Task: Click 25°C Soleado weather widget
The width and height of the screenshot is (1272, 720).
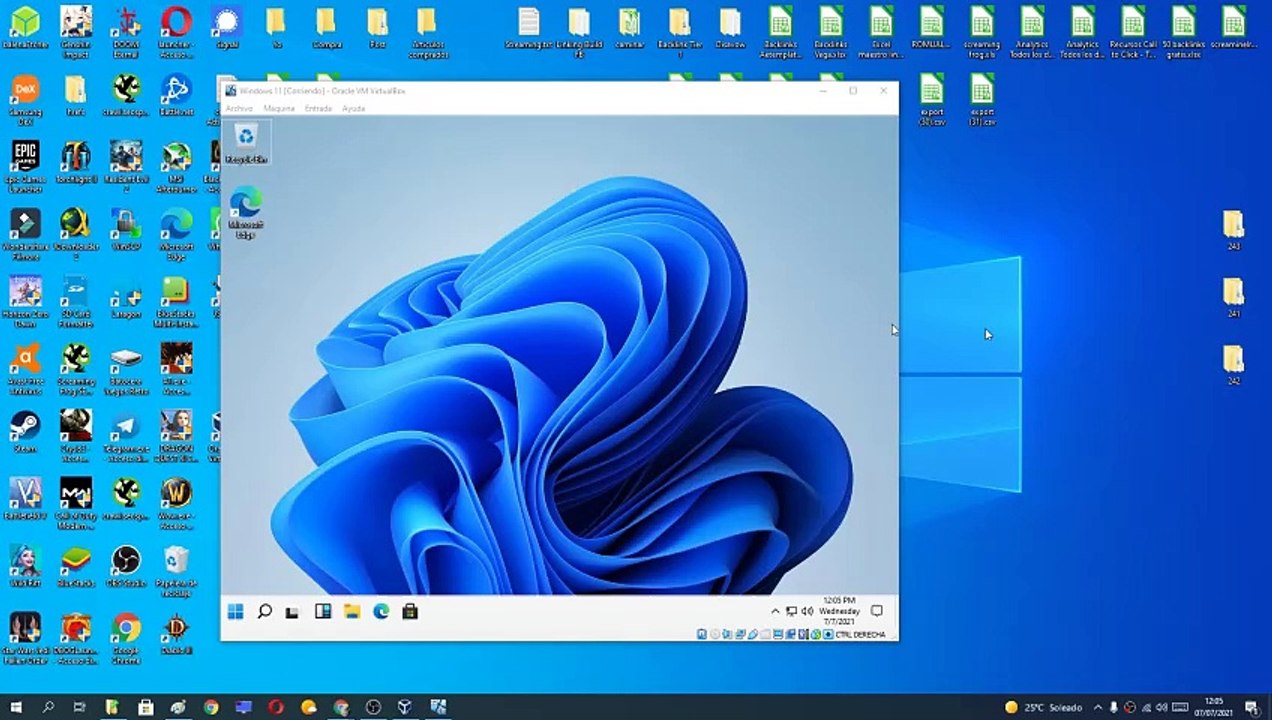Action: [1043, 707]
